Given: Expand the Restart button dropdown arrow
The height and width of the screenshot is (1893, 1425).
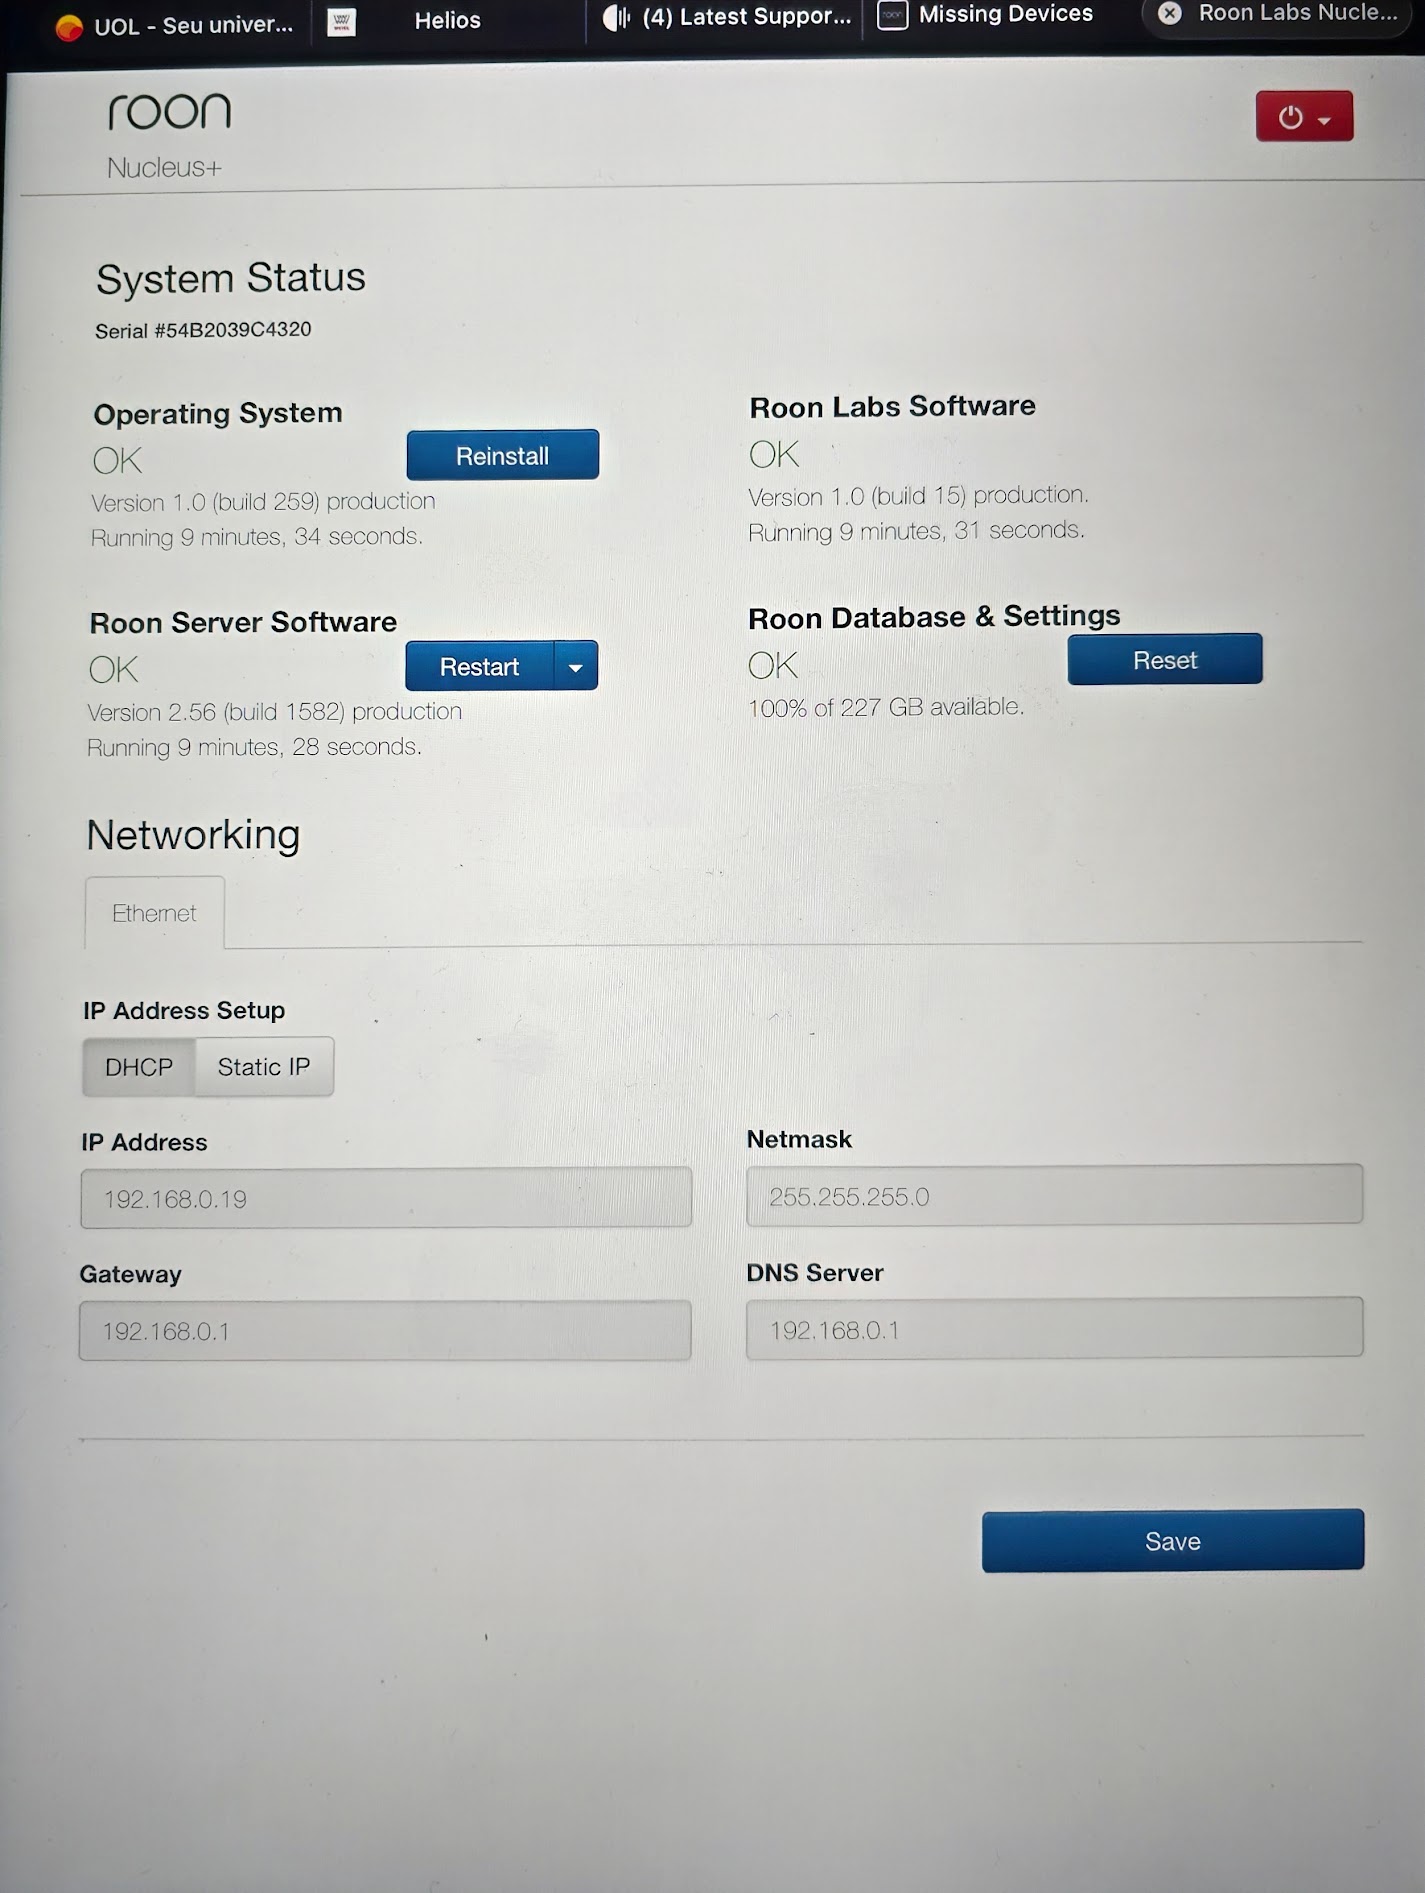Looking at the screenshot, I should [x=576, y=666].
